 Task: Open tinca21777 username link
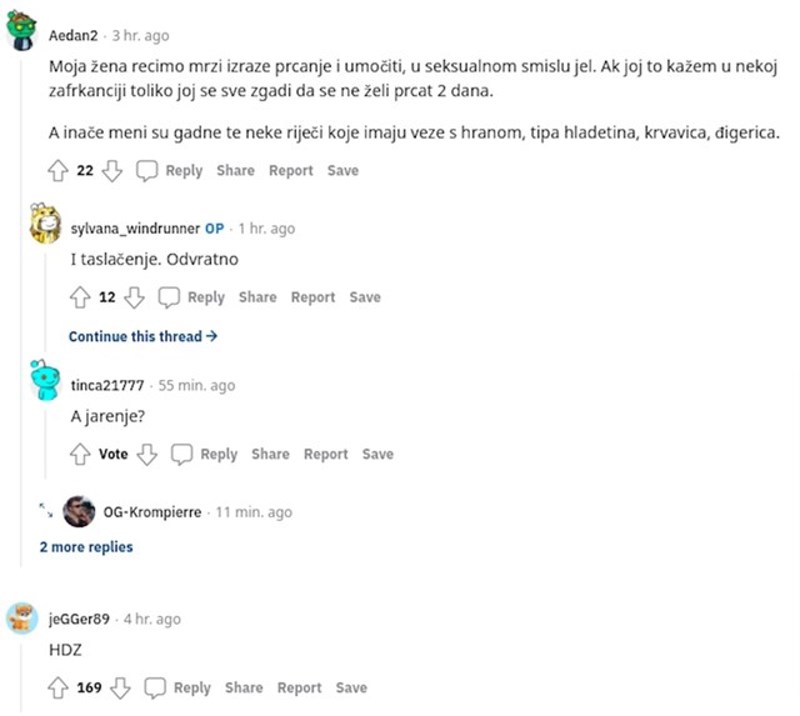tap(107, 385)
